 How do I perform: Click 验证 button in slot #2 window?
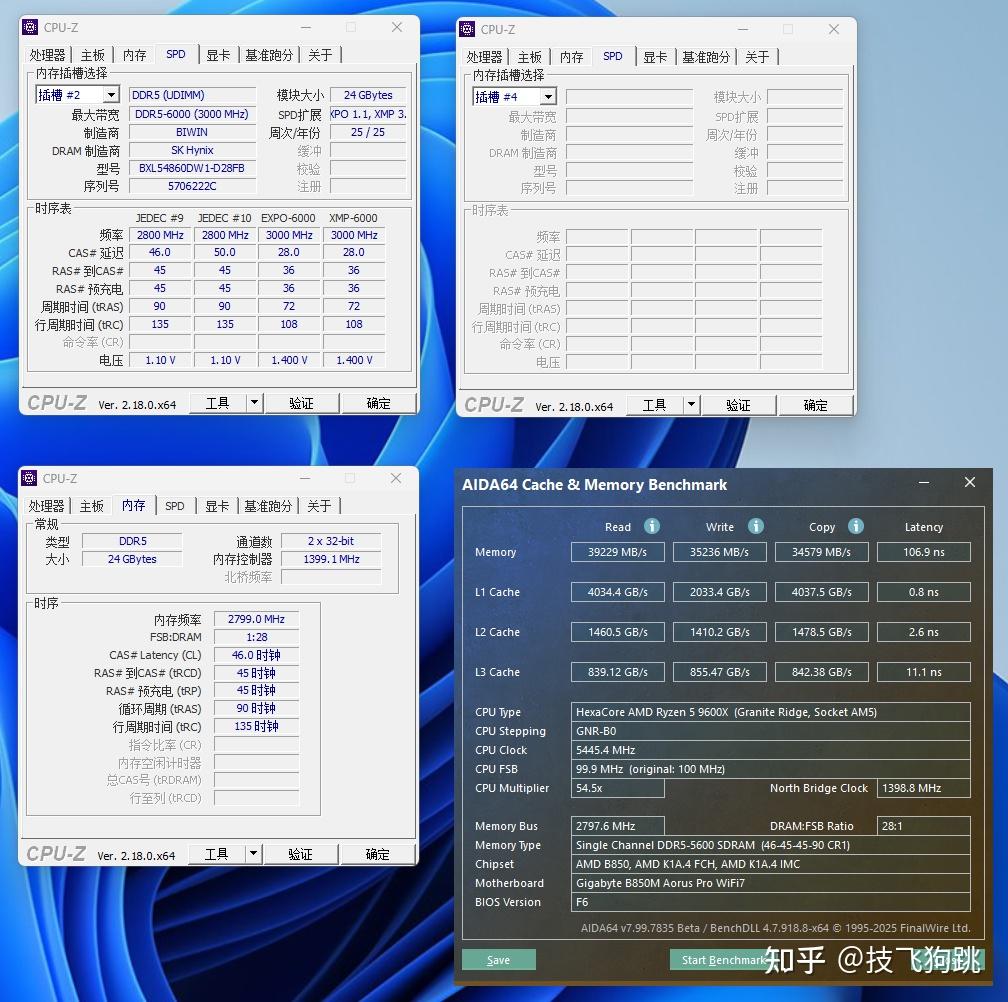tap(302, 403)
